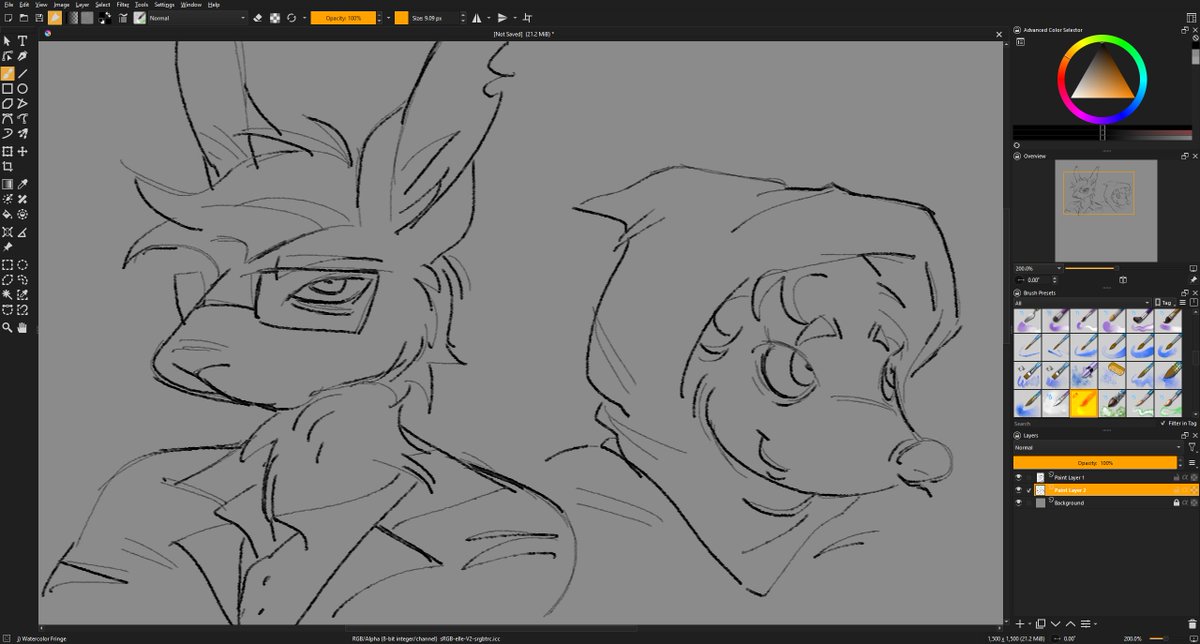Open the Window menu
This screenshot has width=1200, height=644.
point(191,4)
